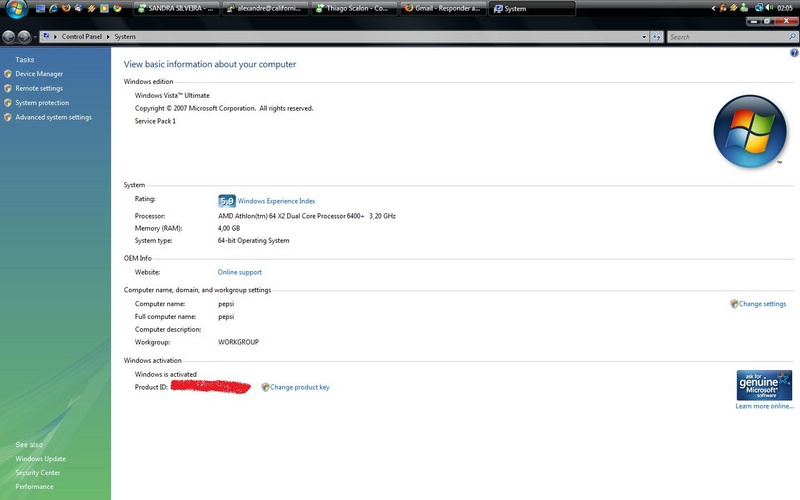
Task: Switch to the Thiago Scalon conversation taskbar button
Action: tap(354, 8)
